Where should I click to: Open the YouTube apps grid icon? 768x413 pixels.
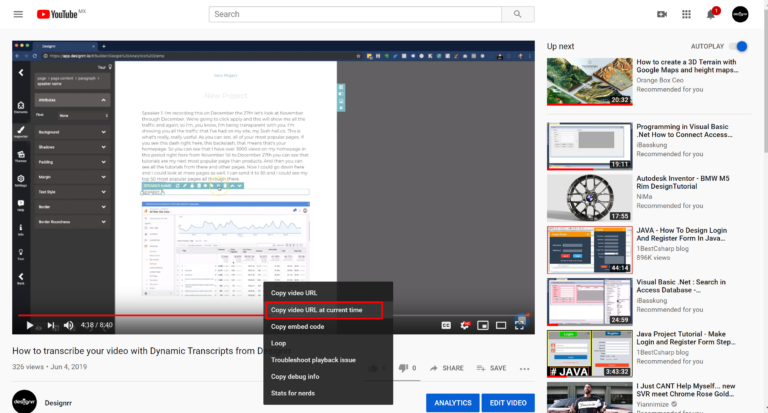click(x=686, y=14)
